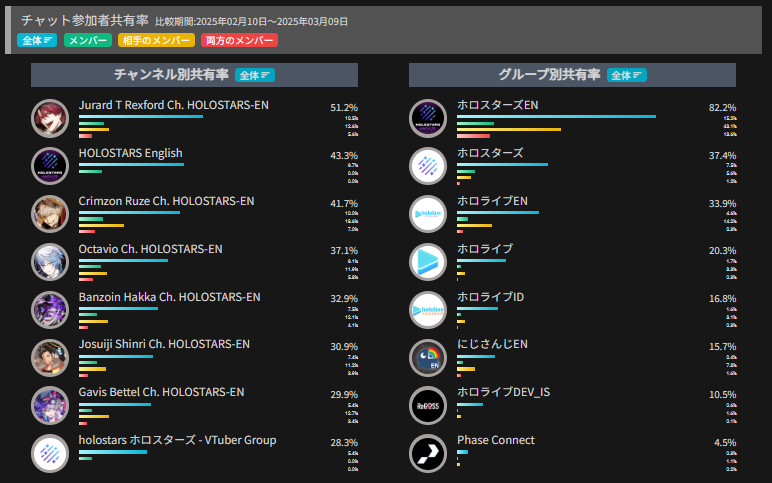Click the ホロライブEN group name
The width and height of the screenshot is (772, 483).
(x=492, y=201)
